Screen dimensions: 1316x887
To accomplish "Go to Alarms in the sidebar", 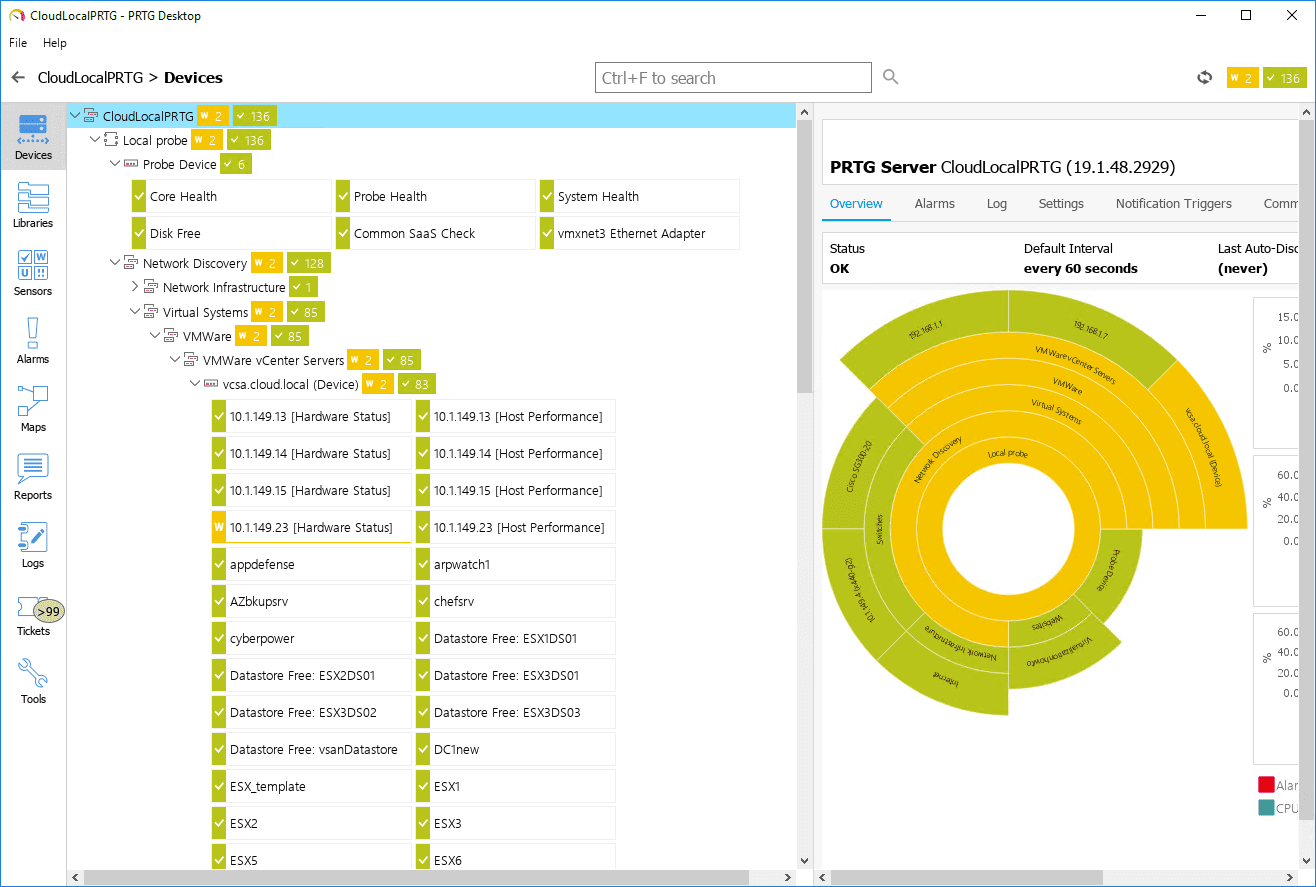I will tap(33, 340).
